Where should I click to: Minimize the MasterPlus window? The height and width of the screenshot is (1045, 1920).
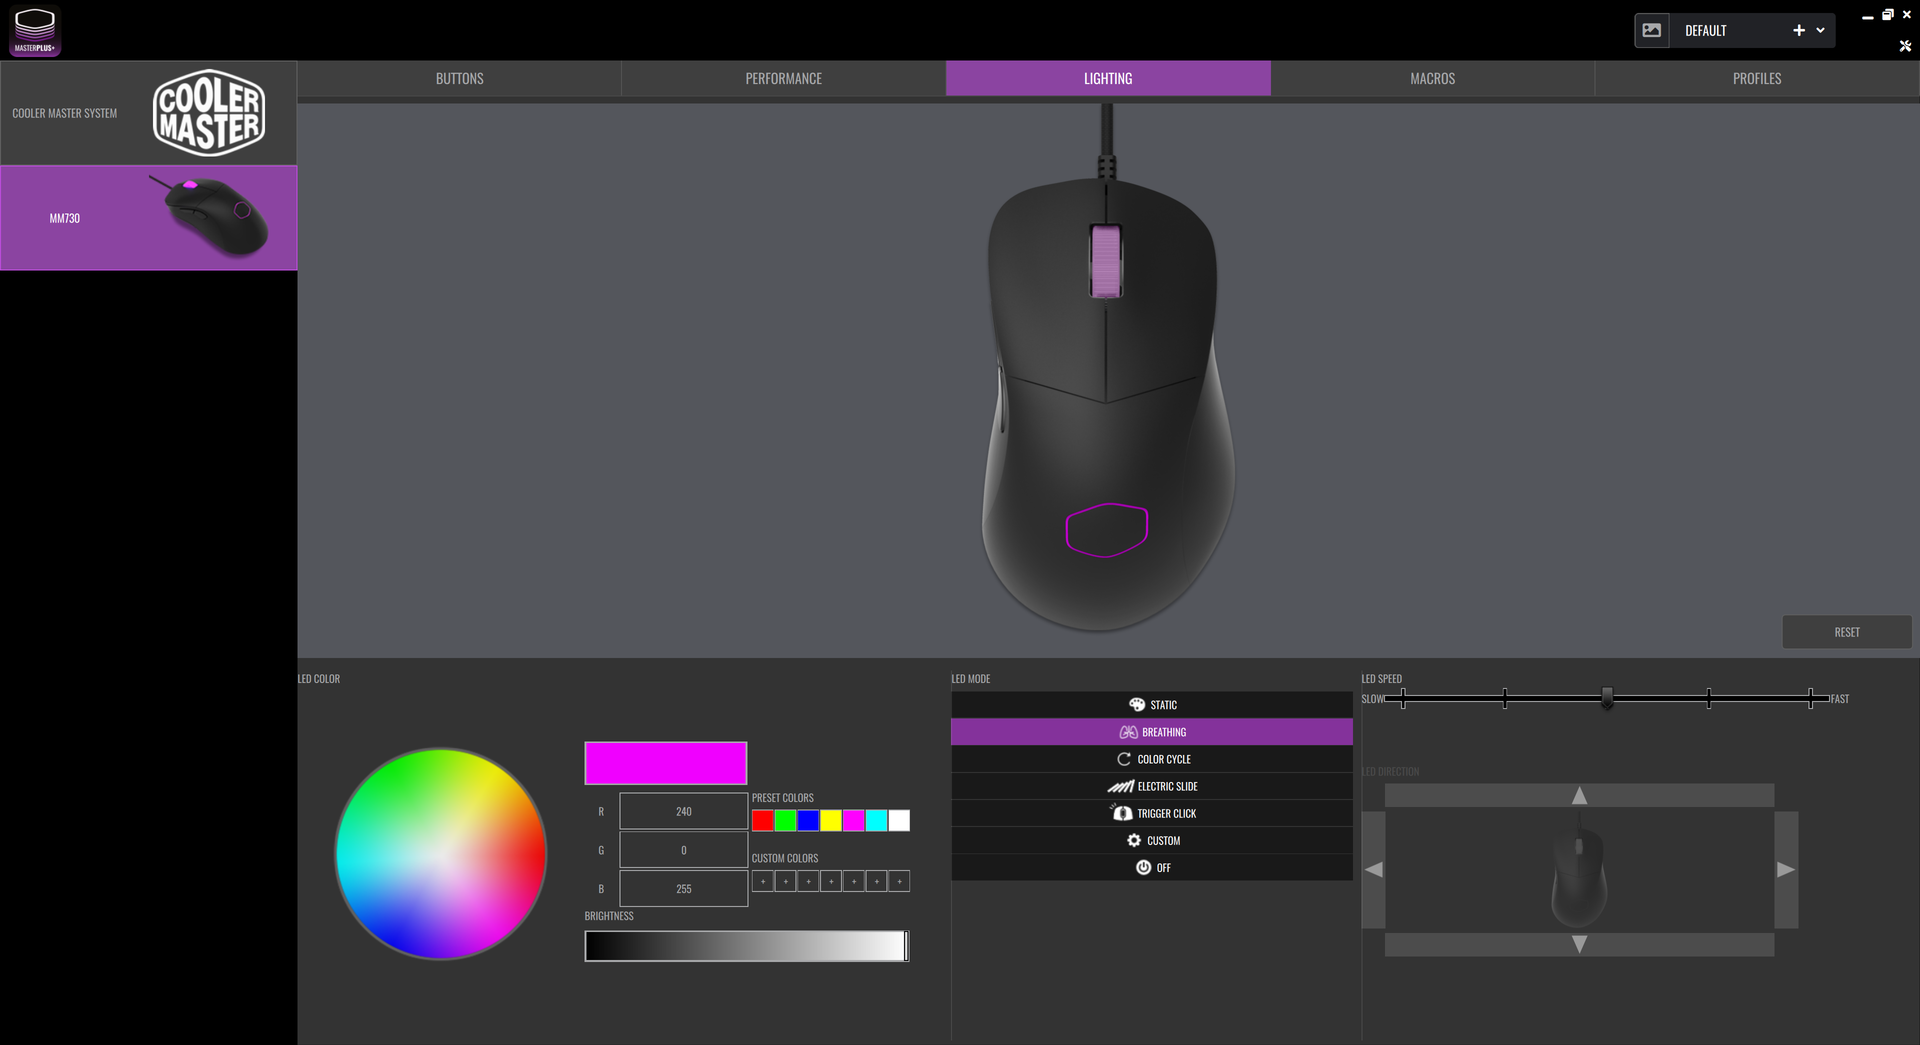tap(1867, 16)
